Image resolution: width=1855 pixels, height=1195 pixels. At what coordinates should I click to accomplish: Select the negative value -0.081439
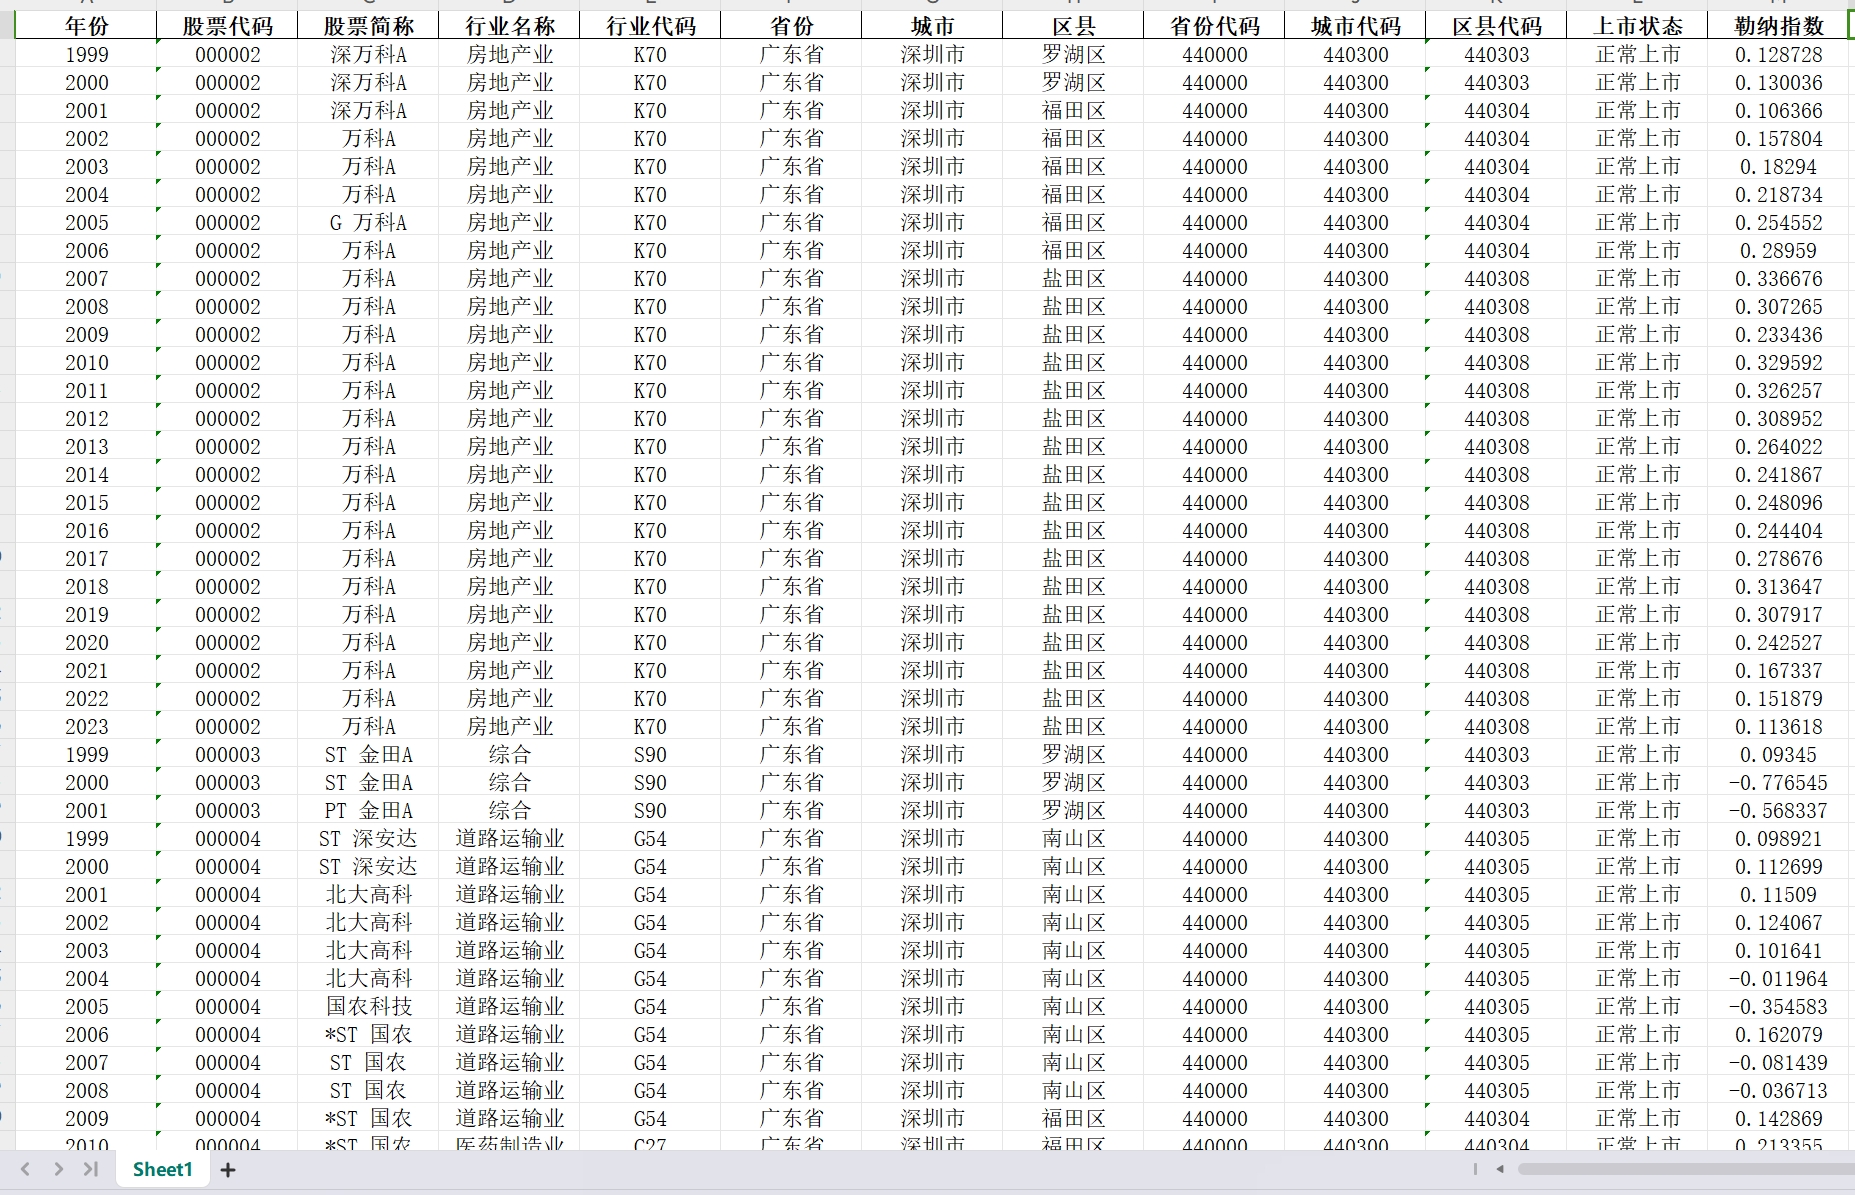pos(1778,1063)
